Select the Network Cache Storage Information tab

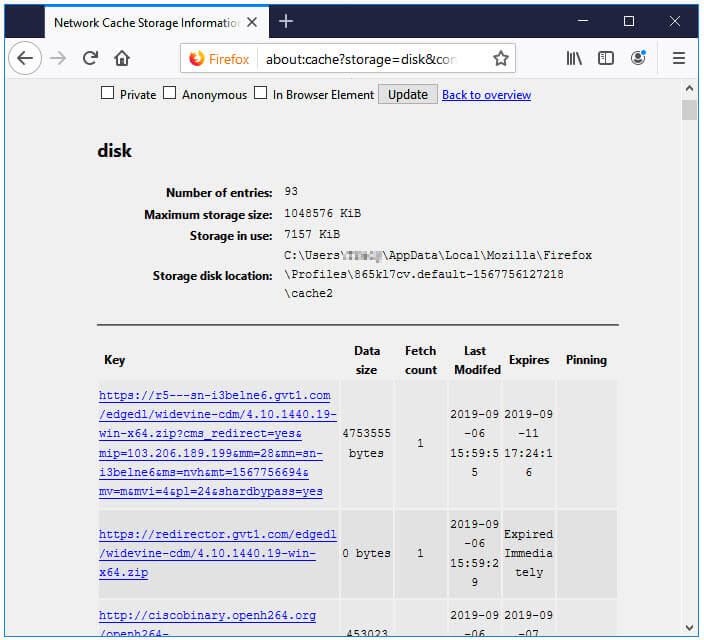tap(156, 22)
